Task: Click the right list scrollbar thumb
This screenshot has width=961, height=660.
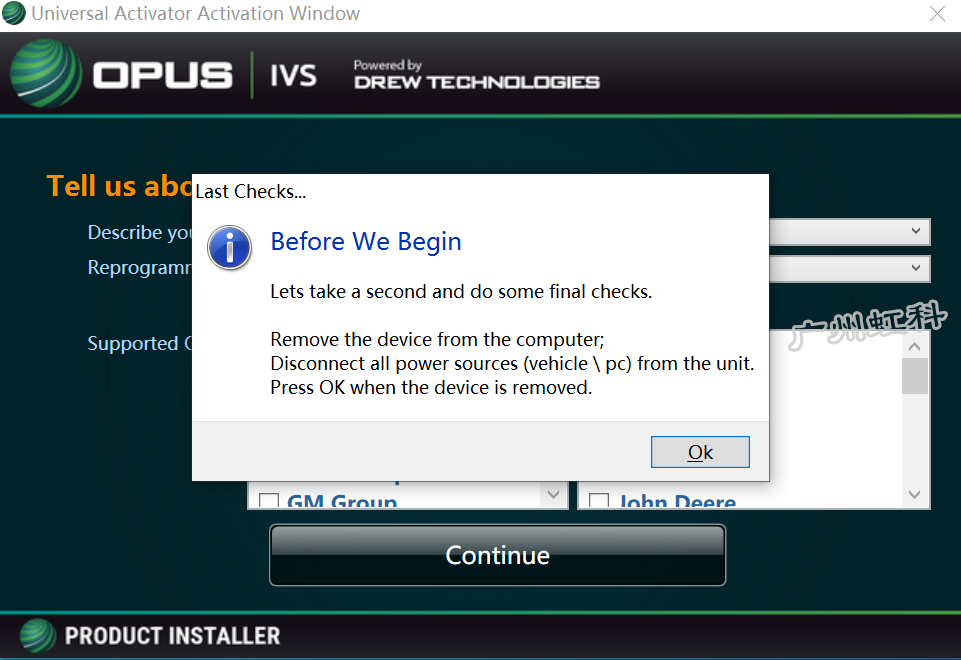Action: tap(914, 376)
